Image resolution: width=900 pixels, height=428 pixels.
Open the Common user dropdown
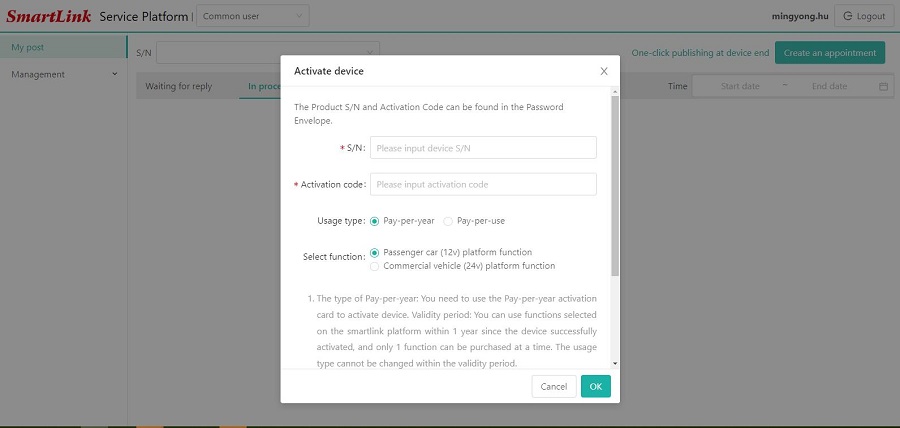coord(252,16)
